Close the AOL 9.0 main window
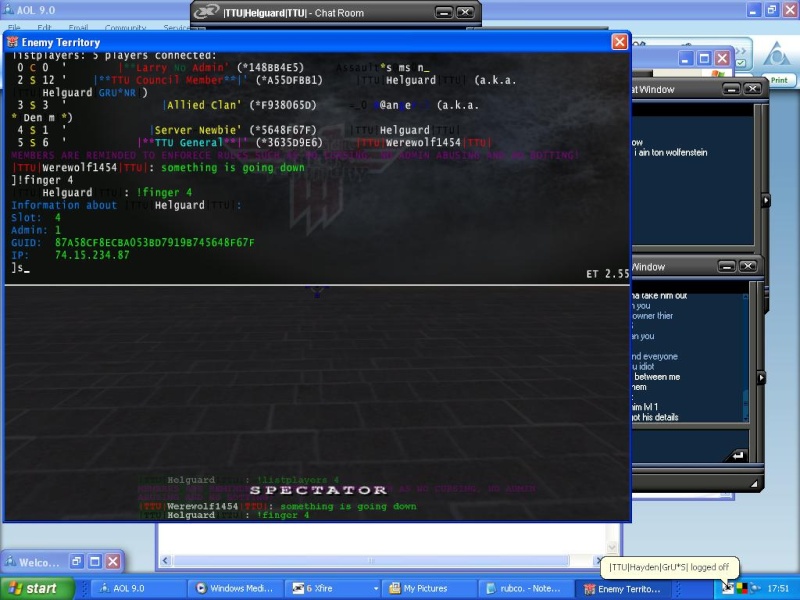Screen dimensions: 800x600 click(x=789, y=10)
